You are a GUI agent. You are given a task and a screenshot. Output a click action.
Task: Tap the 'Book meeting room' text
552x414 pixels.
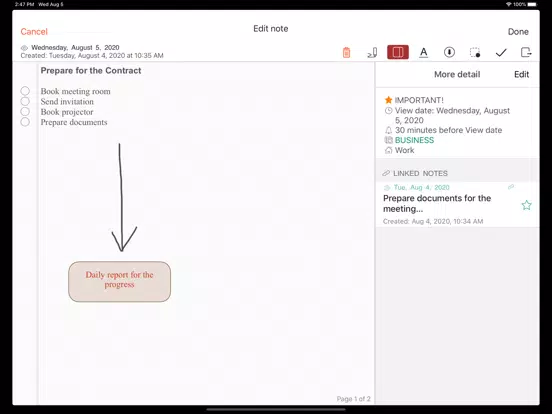coord(75,91)
